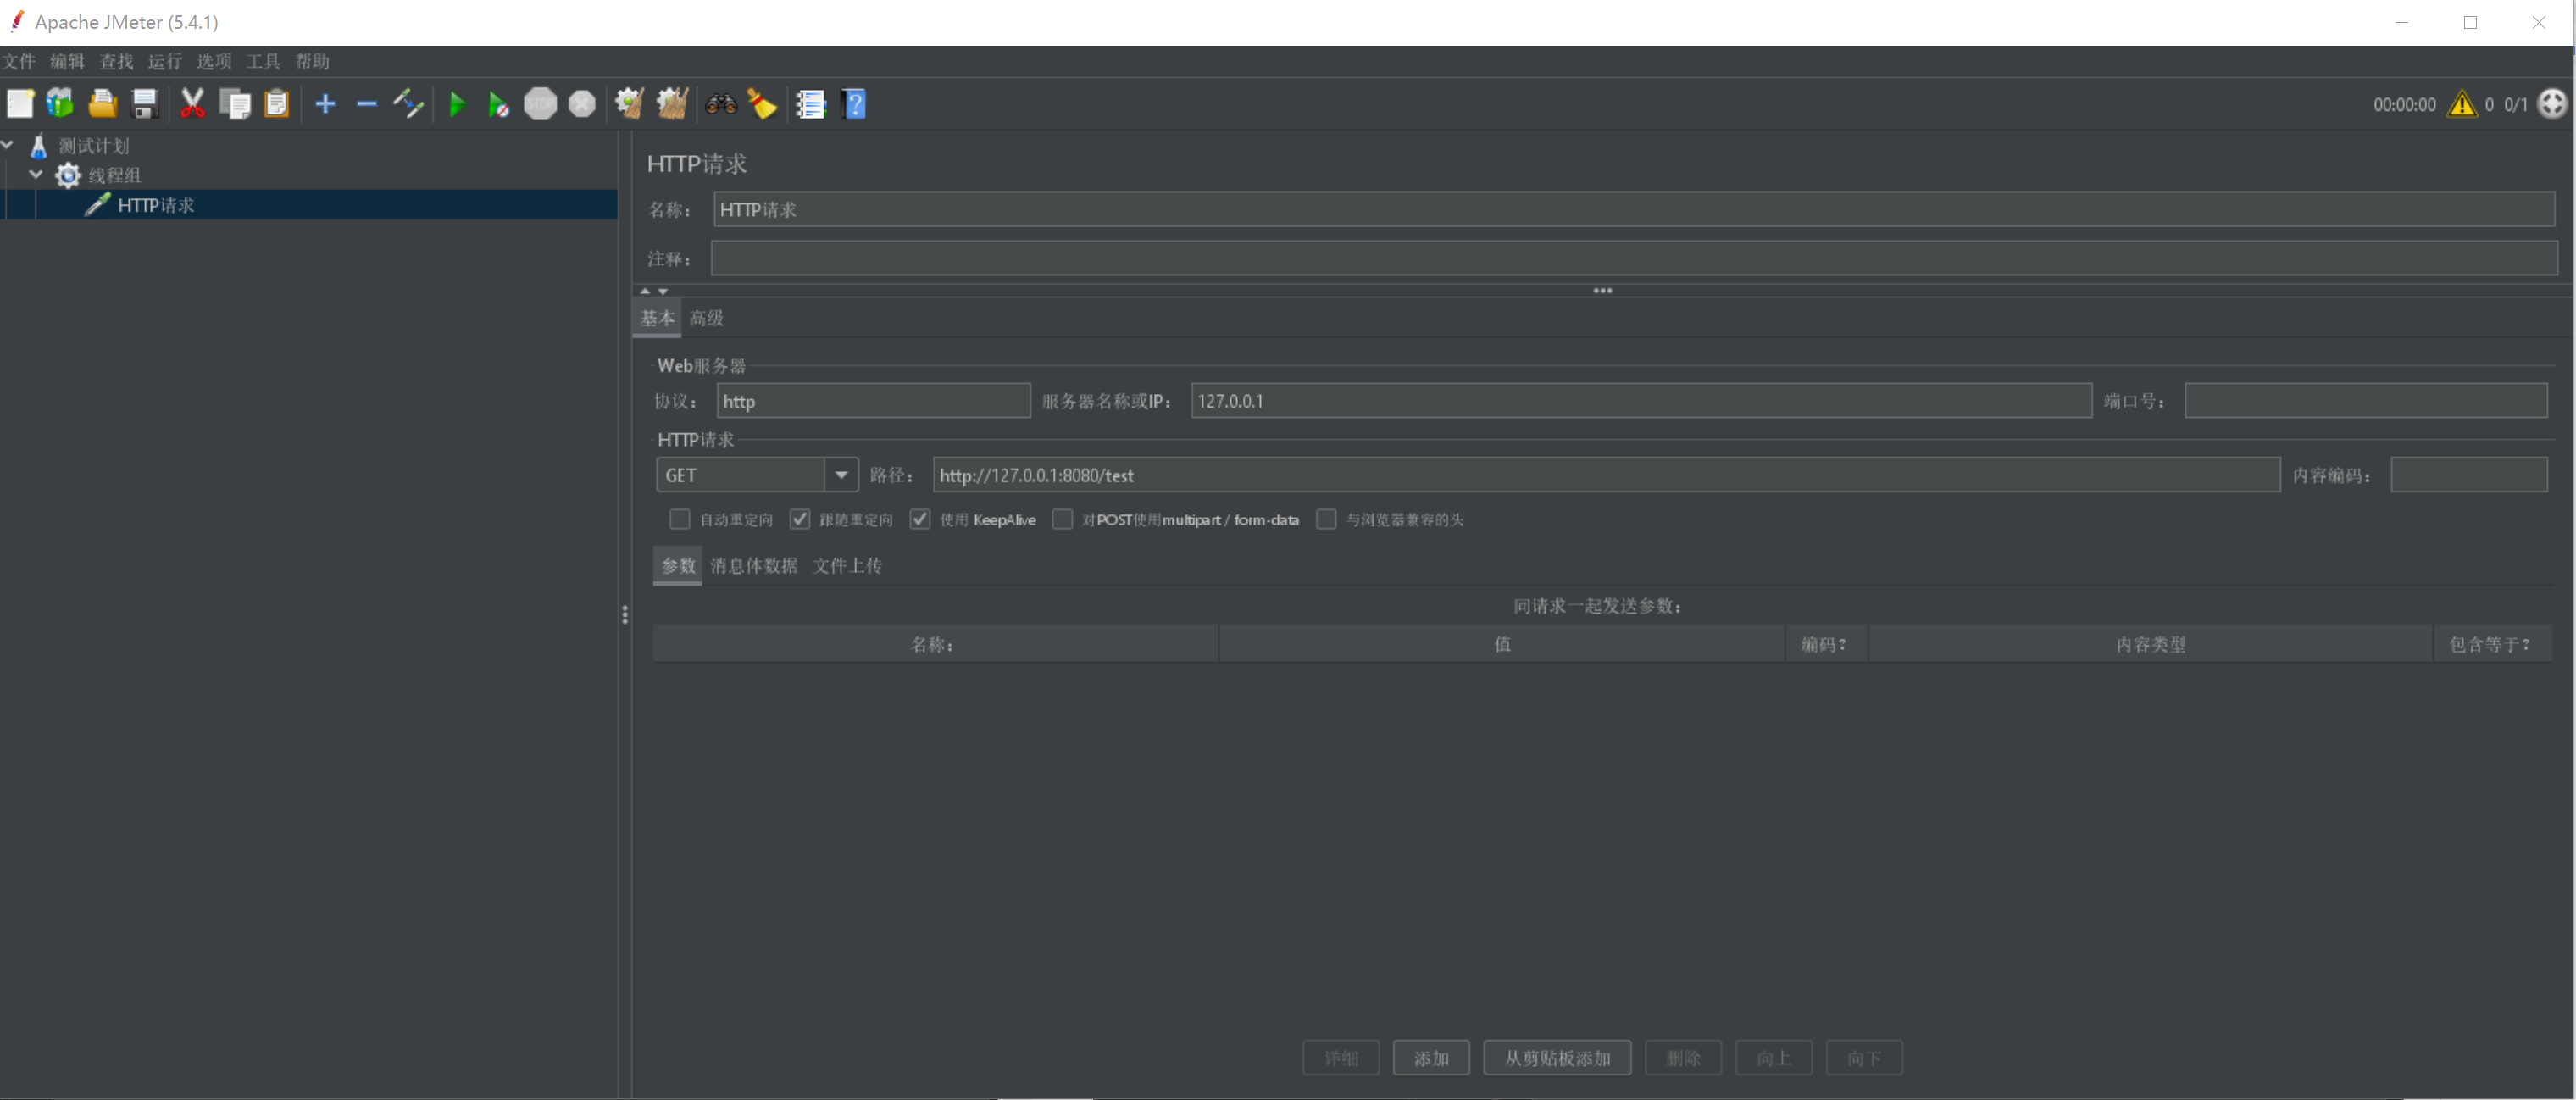The height and width of the screenshot is (1100, 2576).
Task: Open Search with the binoculars icon
Action: pos(720,104)
